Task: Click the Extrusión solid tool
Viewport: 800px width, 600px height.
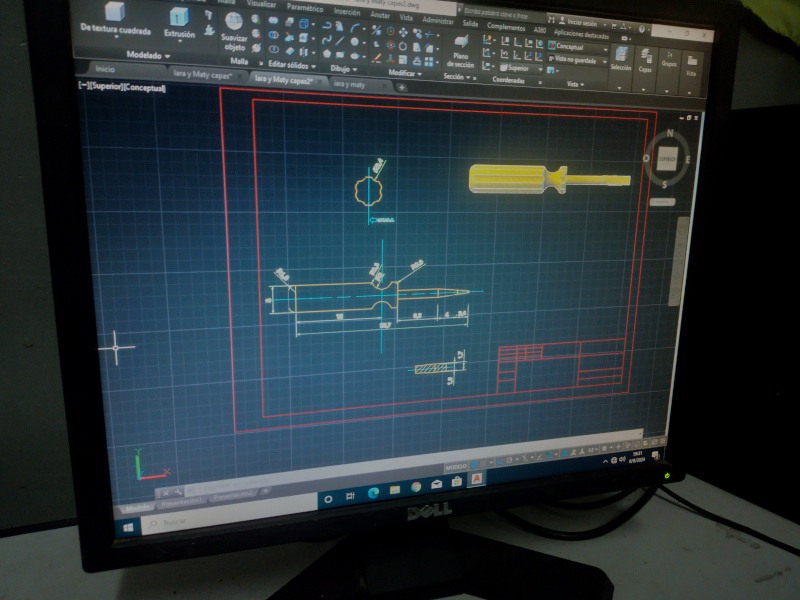Action: tap(180, 22)
